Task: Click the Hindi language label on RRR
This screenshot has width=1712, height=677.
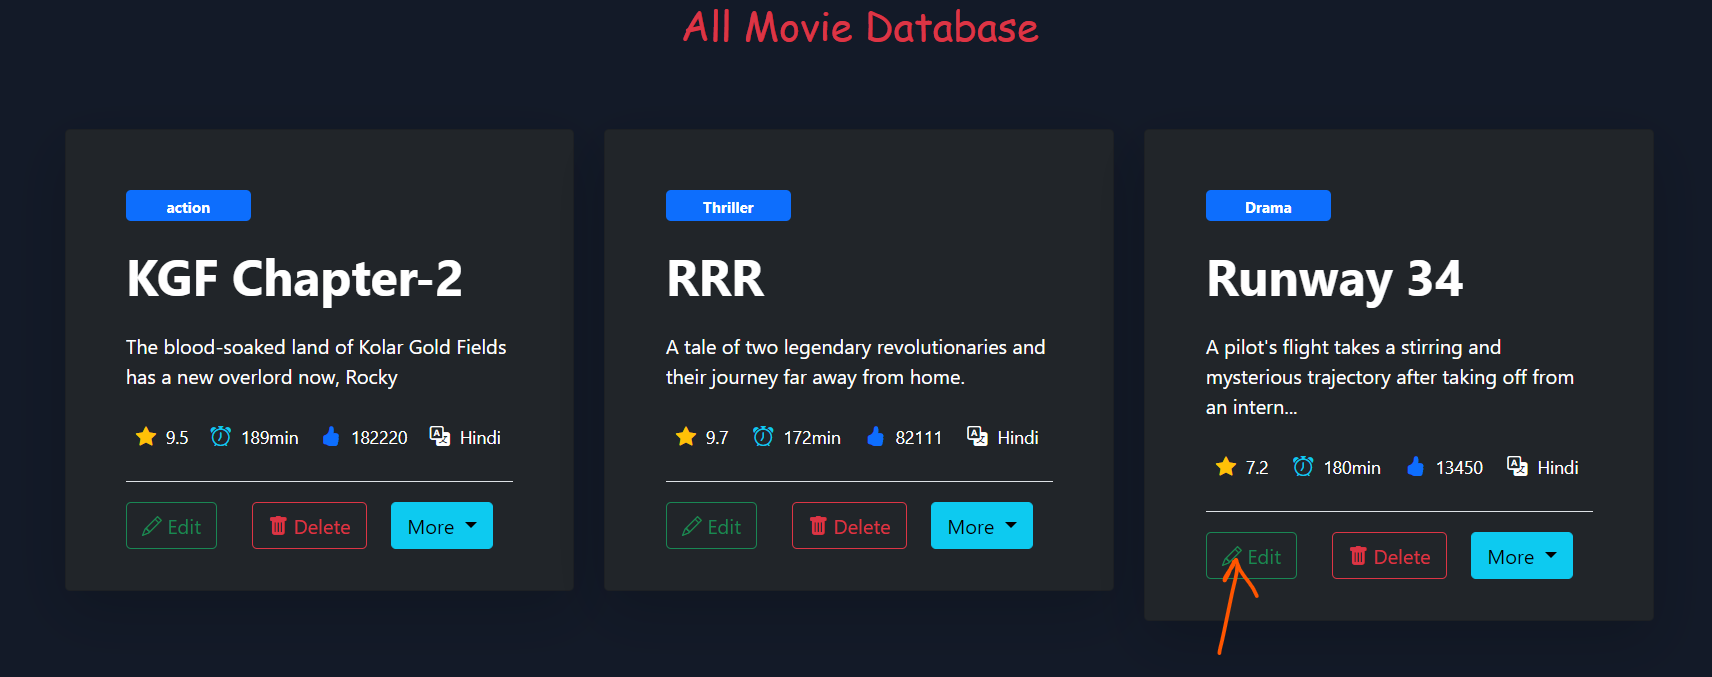Action: [1018, 438]
